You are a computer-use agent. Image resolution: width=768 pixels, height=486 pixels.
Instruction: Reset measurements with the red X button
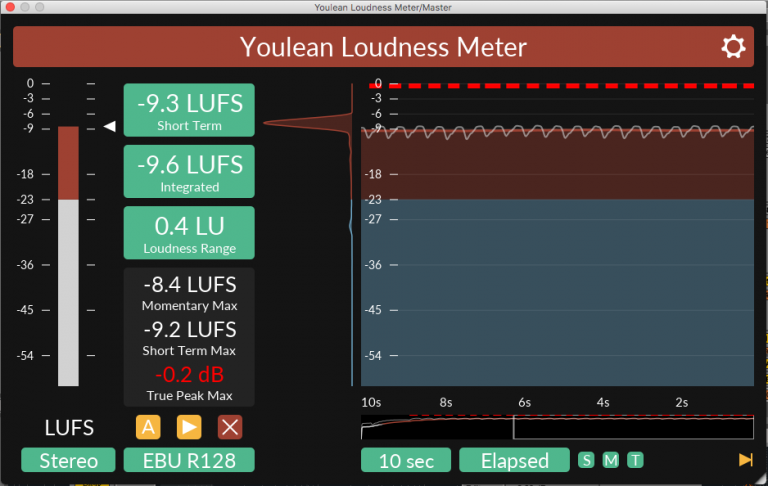coord(230,427)
